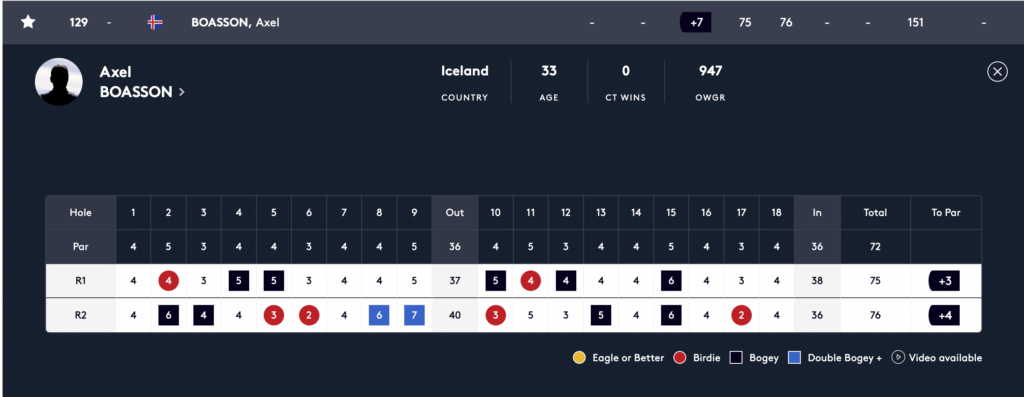Click the OWGR ranking value 947

pos(711,71)
